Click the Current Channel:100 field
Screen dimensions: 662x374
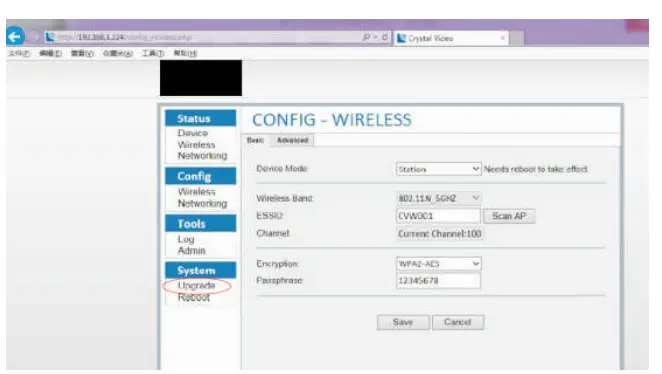[440, 233]
